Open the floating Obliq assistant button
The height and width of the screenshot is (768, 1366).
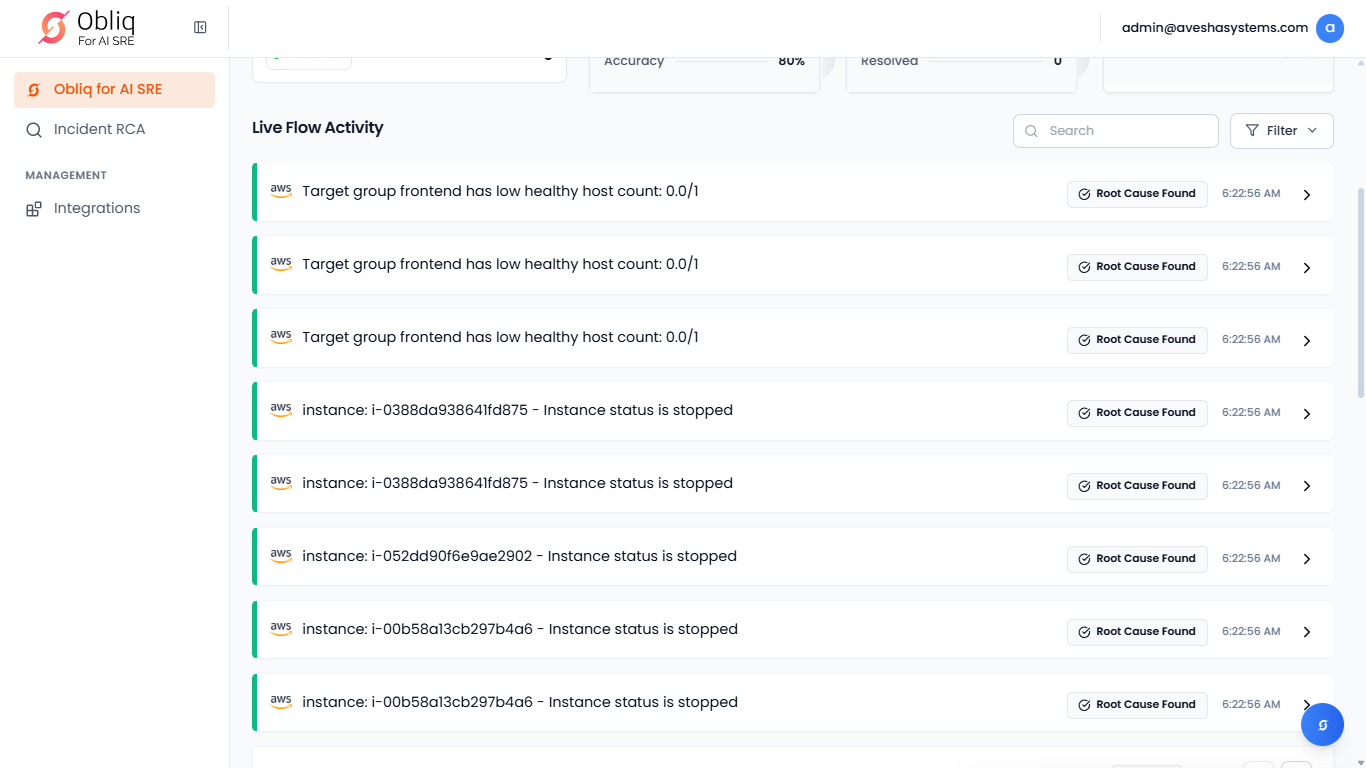1322,724
